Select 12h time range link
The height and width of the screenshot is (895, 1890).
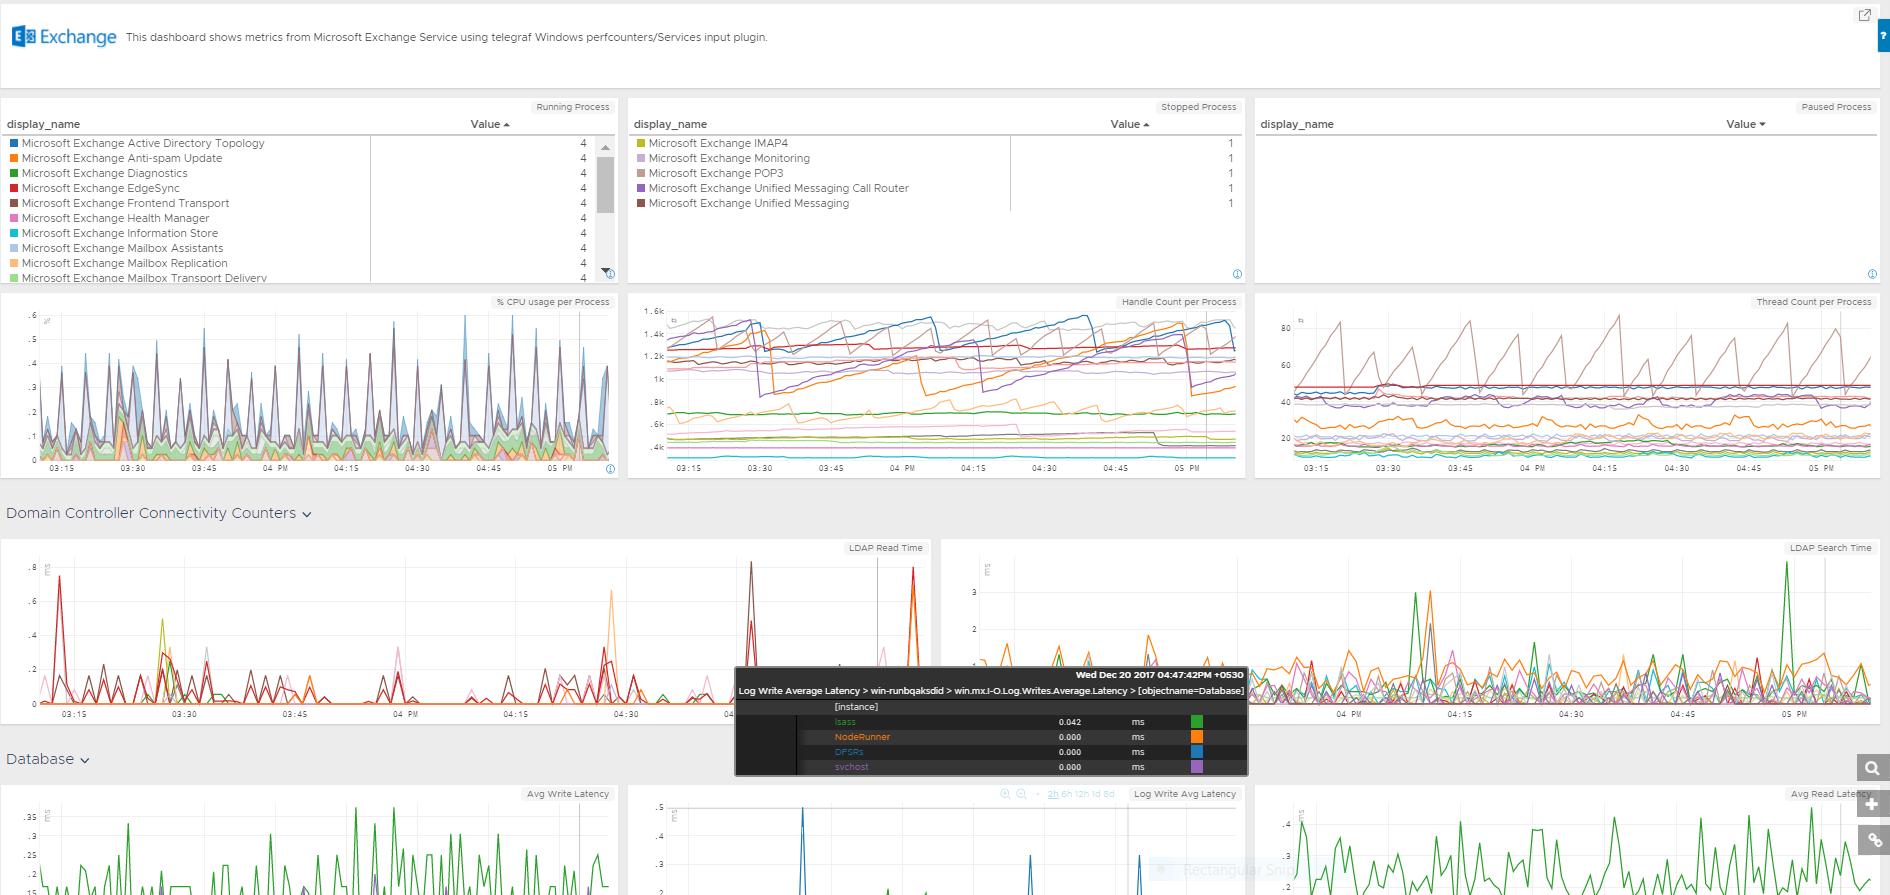click(1082, 794)
